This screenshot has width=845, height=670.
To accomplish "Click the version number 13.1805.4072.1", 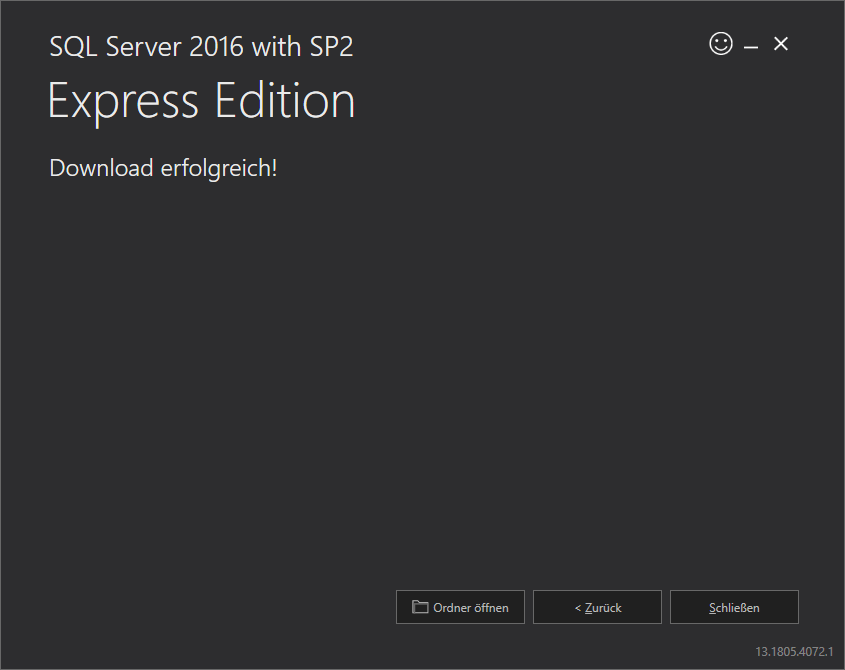I will tap(793, 651).
